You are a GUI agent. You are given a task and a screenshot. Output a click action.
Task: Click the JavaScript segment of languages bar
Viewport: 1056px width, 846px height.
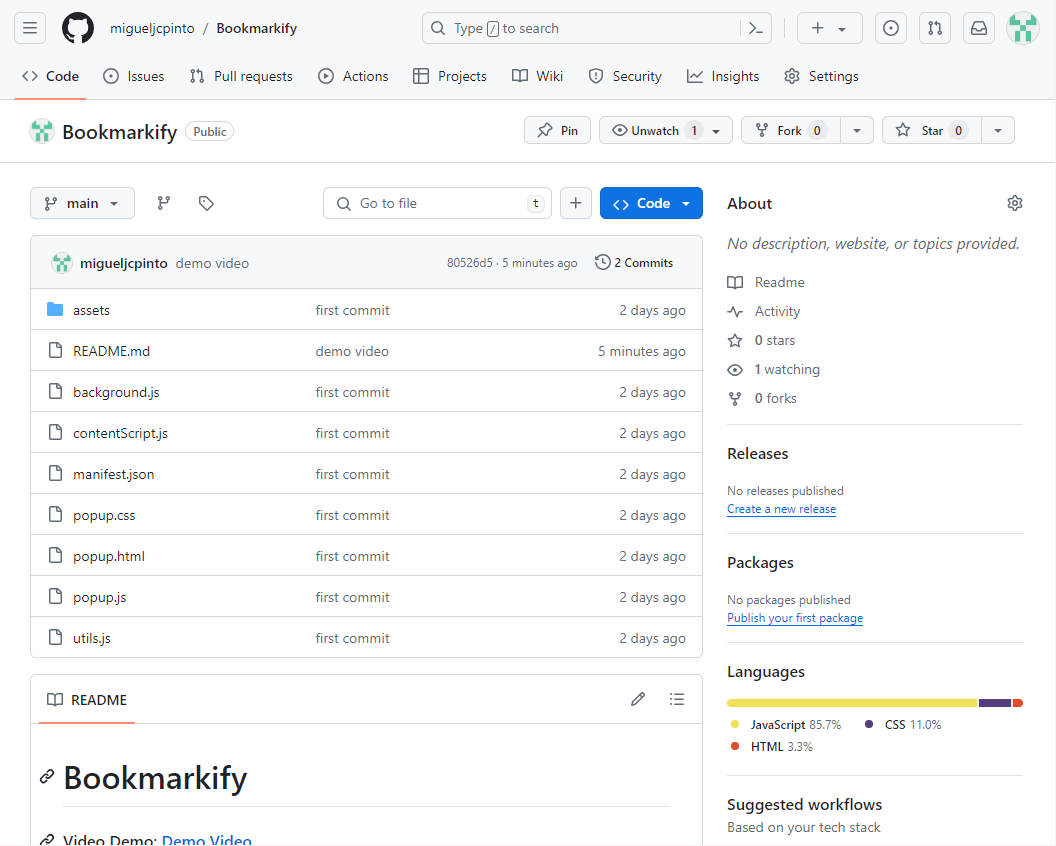coord(852,703)
